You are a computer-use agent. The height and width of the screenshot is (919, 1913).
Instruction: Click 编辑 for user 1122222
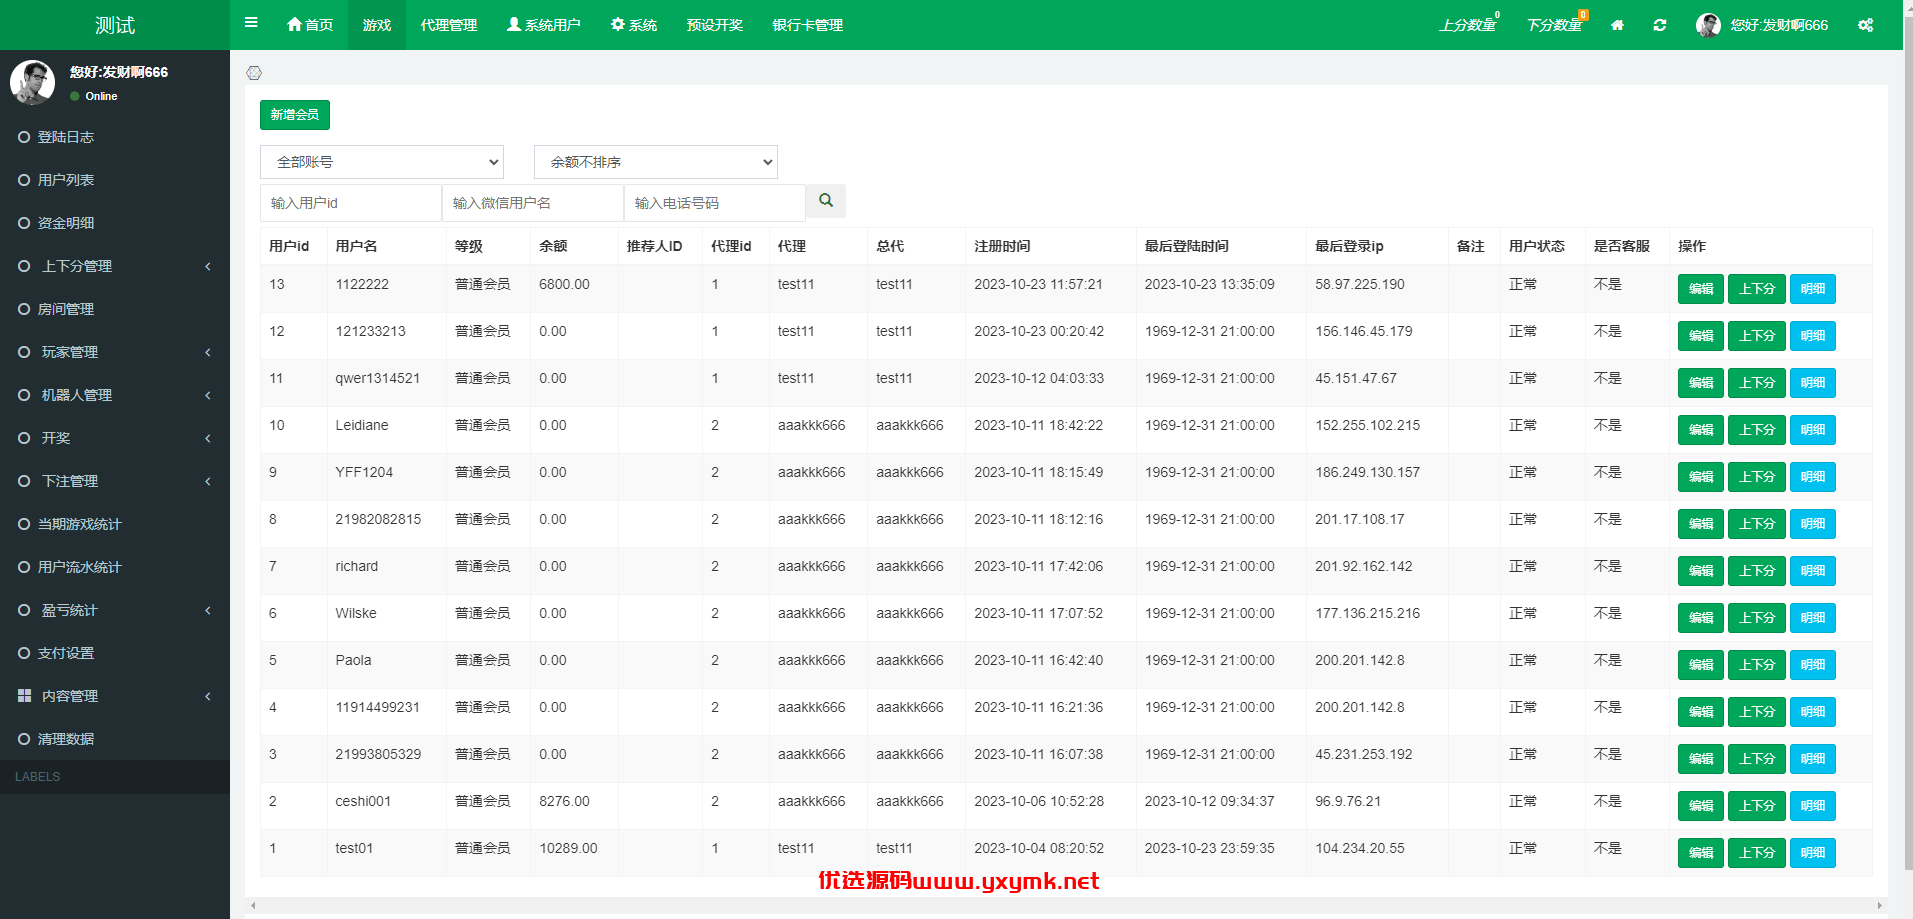pos(1701,289)
